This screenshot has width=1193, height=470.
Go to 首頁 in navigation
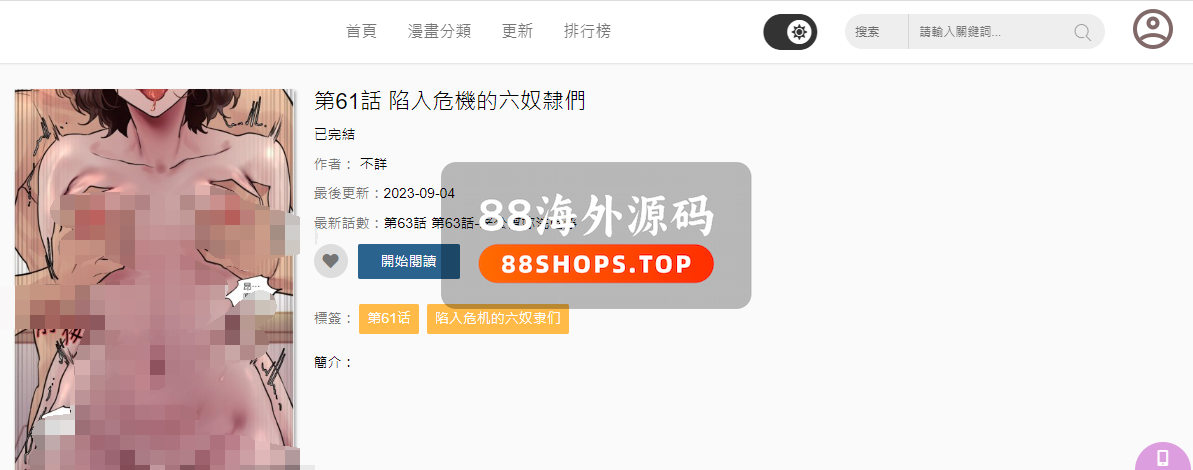tap(361, 31)
